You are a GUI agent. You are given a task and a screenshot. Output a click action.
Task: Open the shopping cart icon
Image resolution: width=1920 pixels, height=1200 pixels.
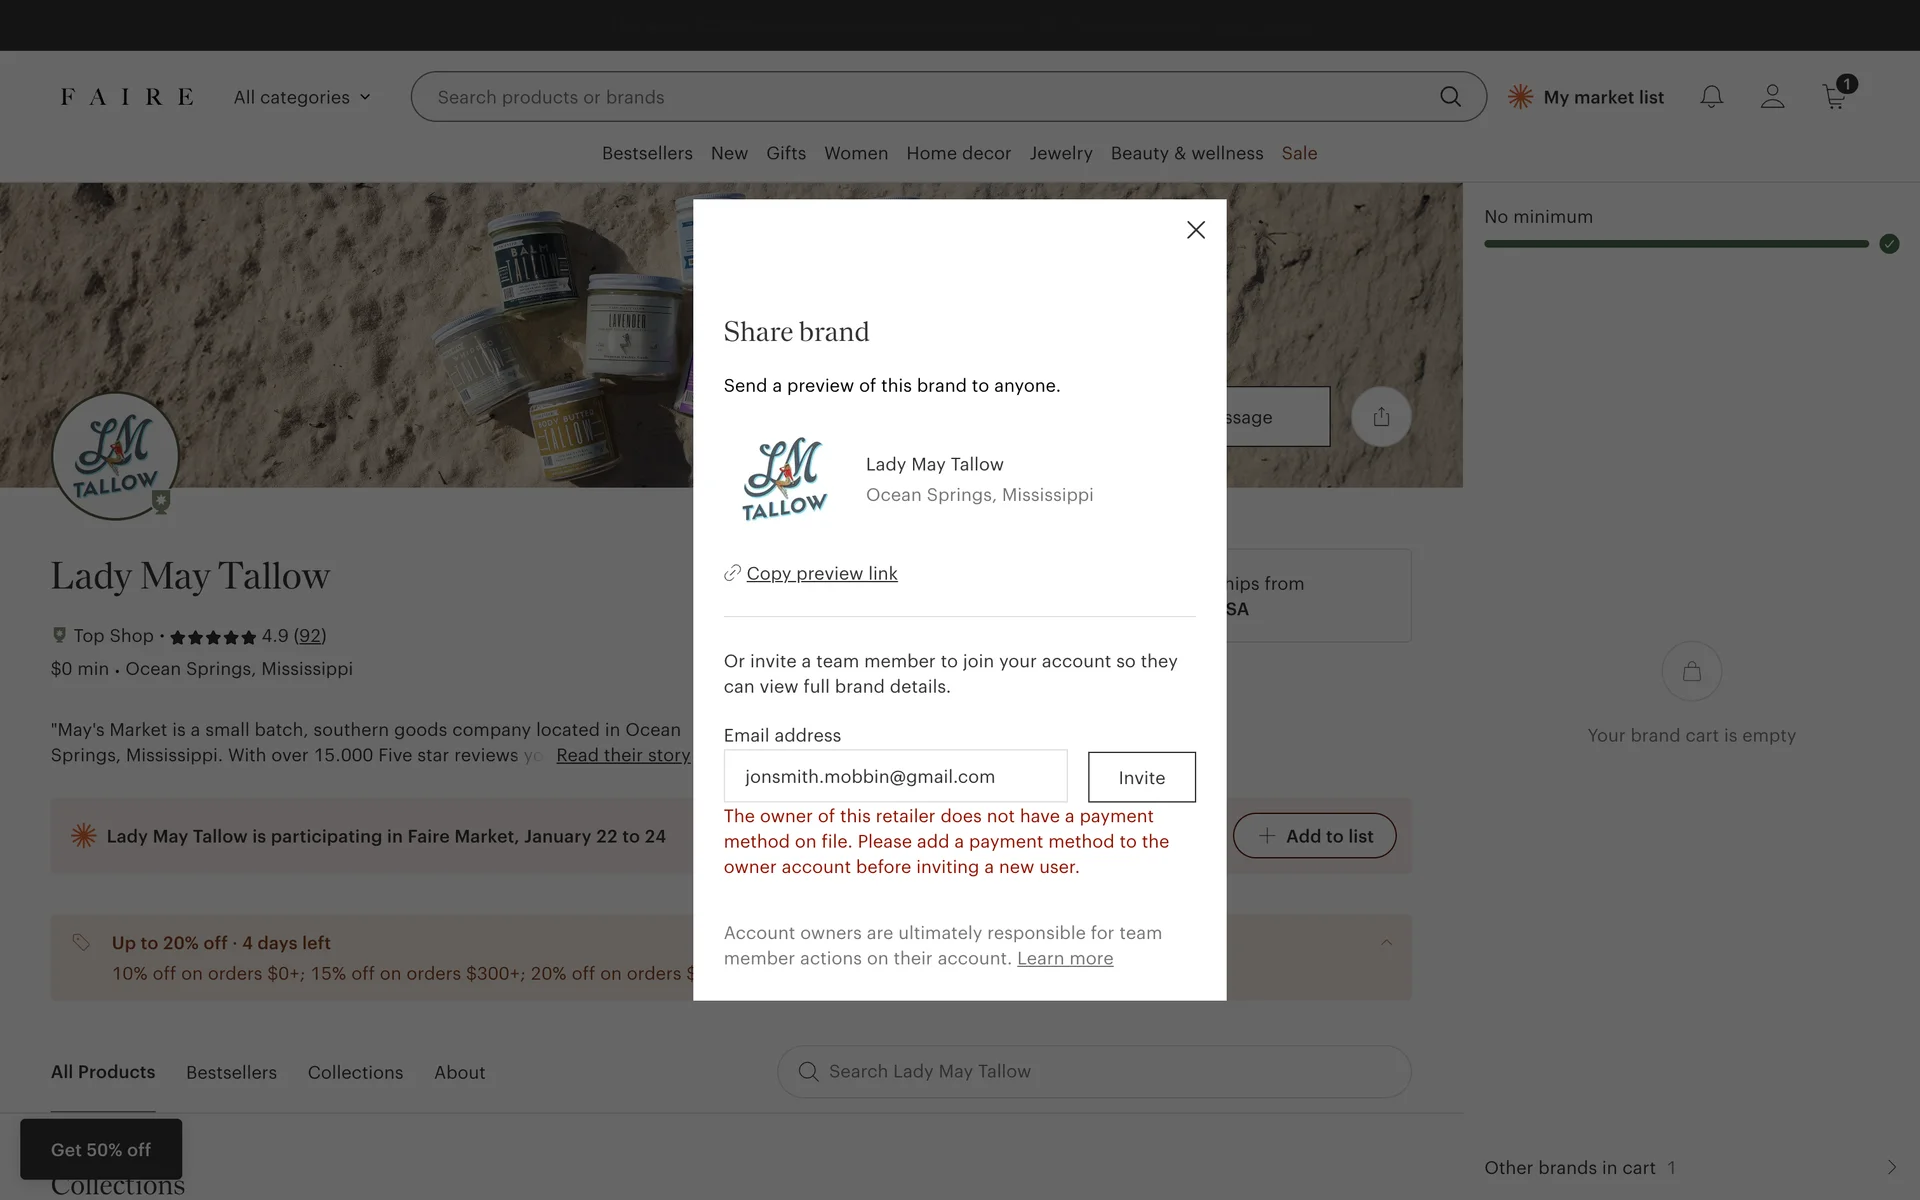1834,97
